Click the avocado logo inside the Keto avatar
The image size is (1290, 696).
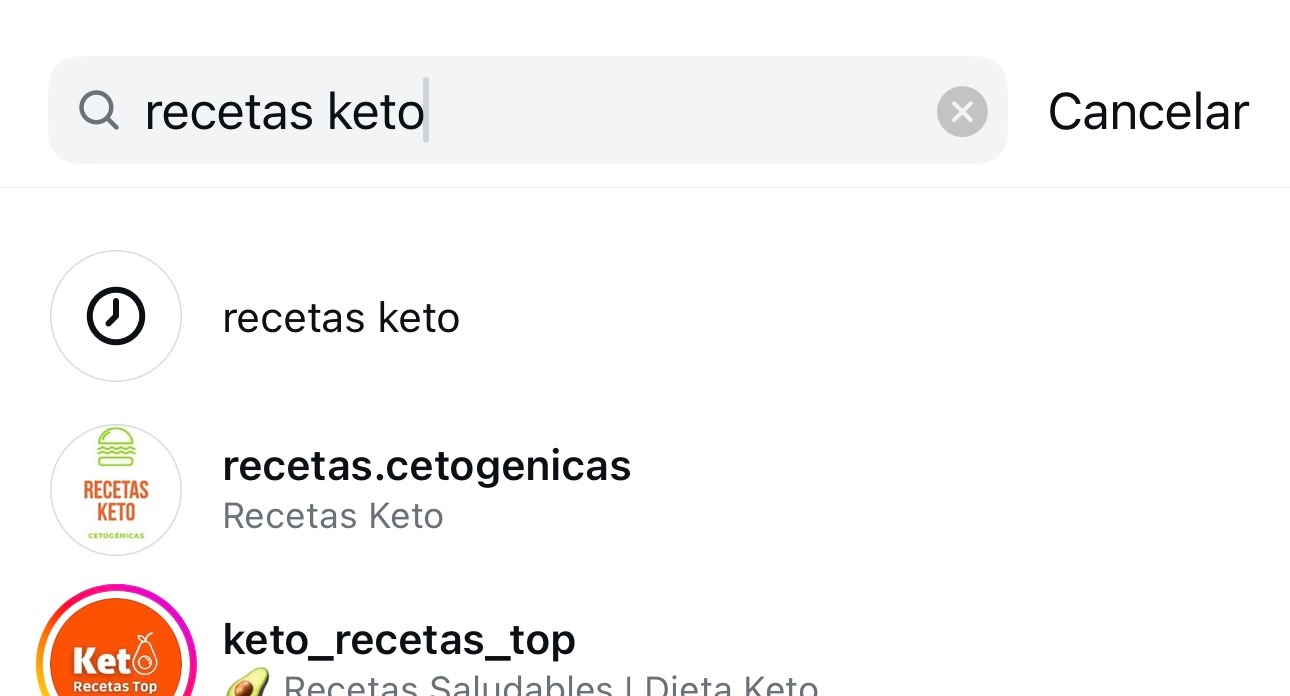[146, 655]
